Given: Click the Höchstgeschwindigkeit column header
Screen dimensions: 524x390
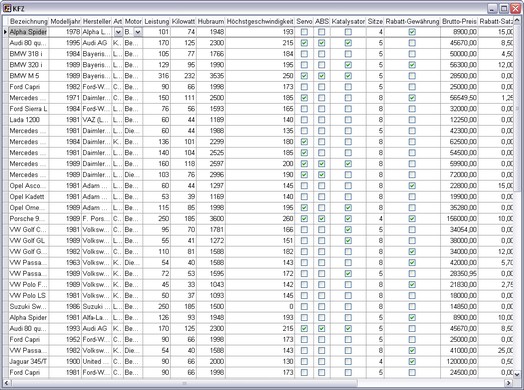Looking at the screenshot, I should point(260,21).
